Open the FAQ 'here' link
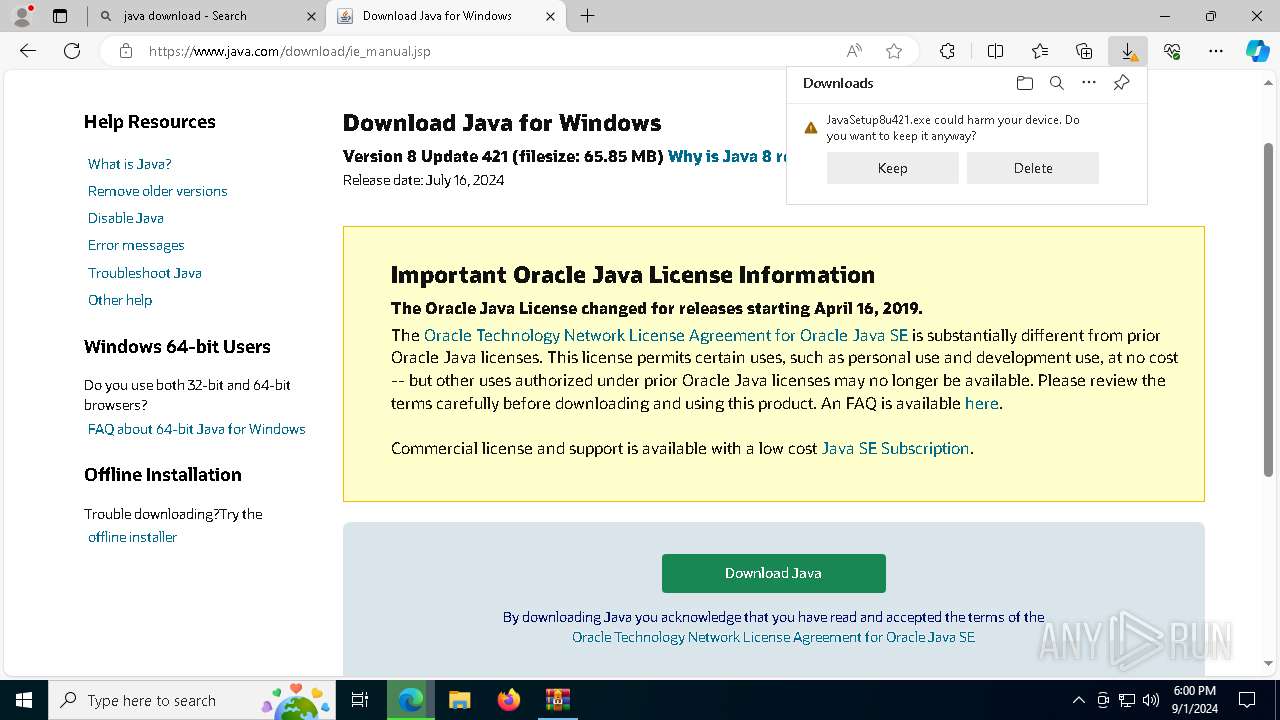 click(981, 404)
